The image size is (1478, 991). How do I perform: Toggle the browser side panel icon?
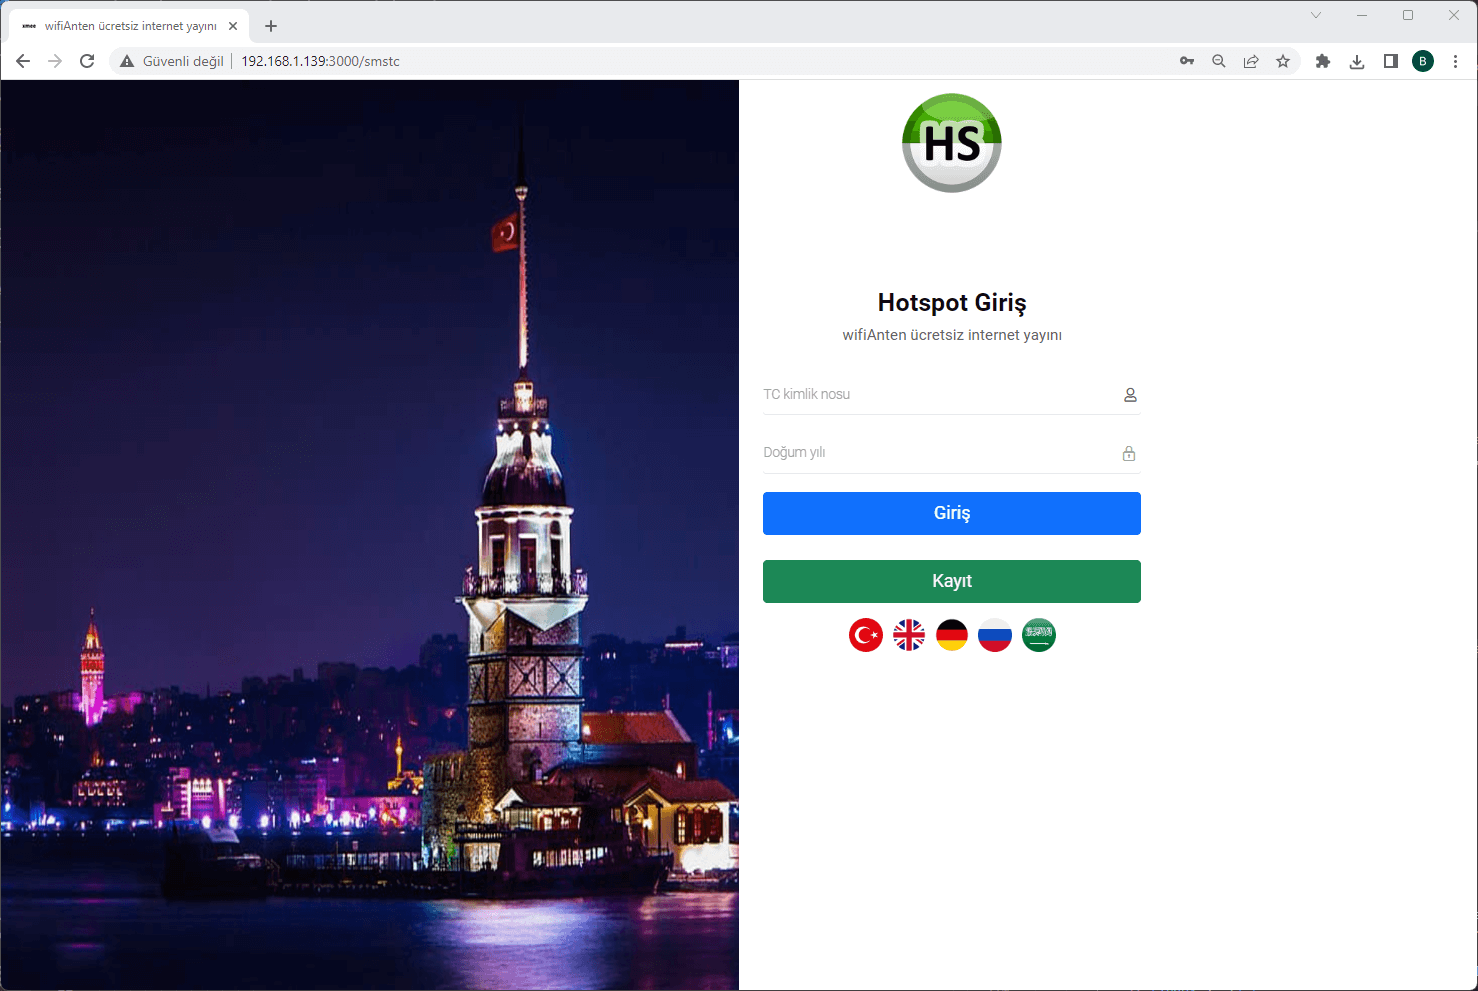1390,61
